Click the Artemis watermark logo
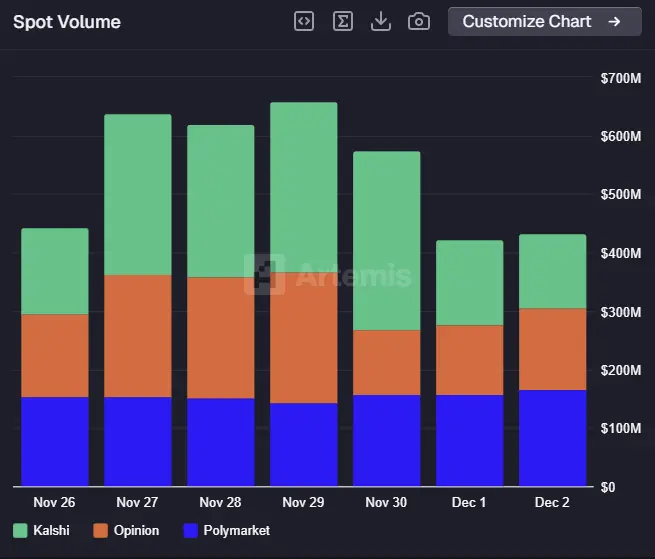655x559 pixels. coord(264,274)
